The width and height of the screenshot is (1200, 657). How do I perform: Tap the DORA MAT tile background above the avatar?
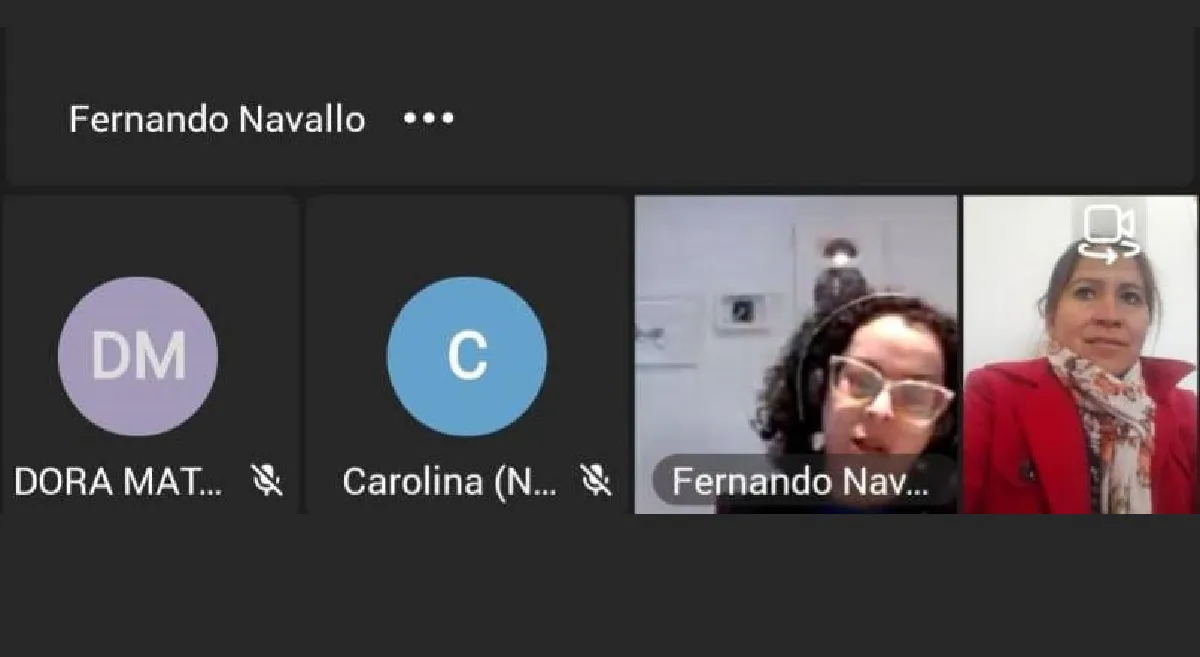(x=150, y=235)
